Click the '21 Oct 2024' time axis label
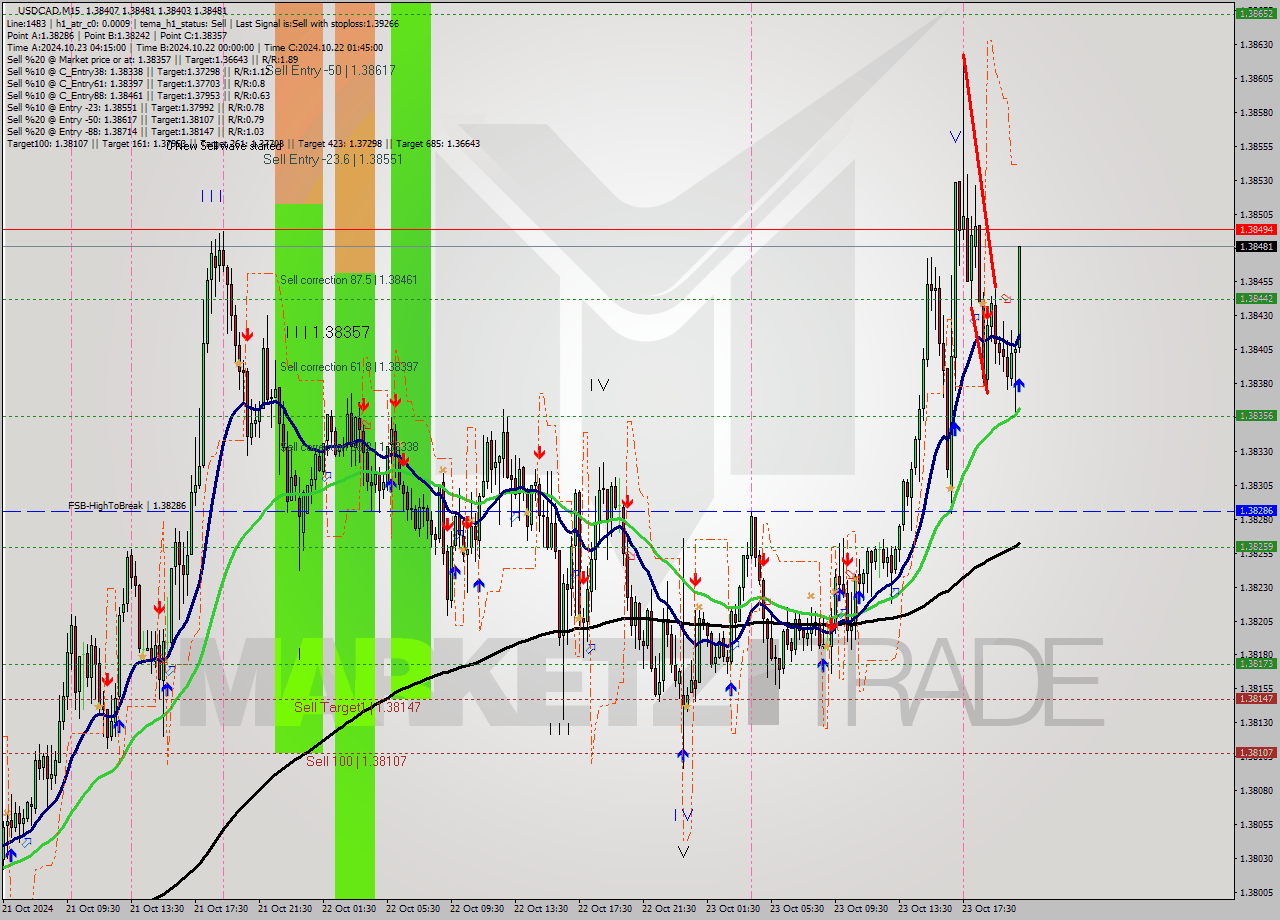This screenshot has width=1280, height=920. 29,908
